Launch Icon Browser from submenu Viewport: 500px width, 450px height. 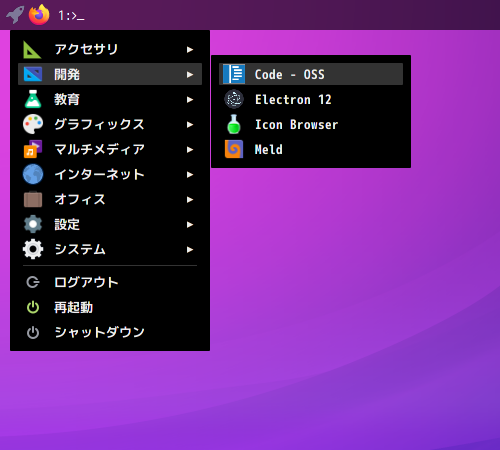pos(311,124)
